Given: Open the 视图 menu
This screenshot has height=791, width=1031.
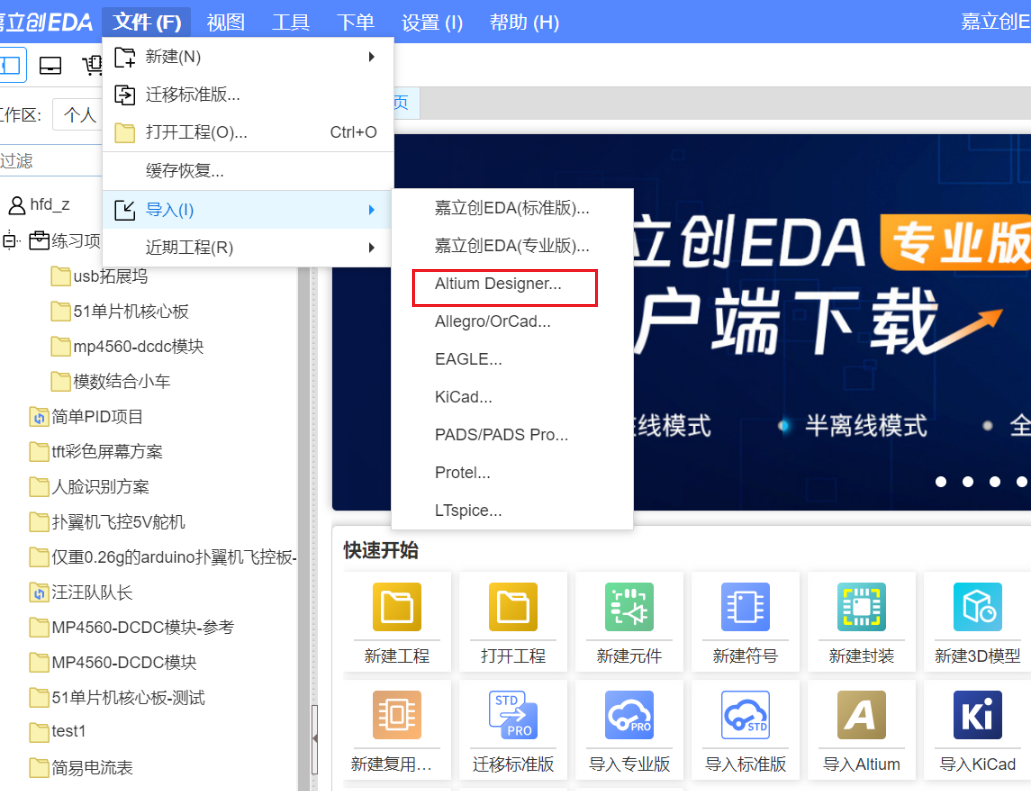Looking at the screenshot, I should click(x=226, y=22).
